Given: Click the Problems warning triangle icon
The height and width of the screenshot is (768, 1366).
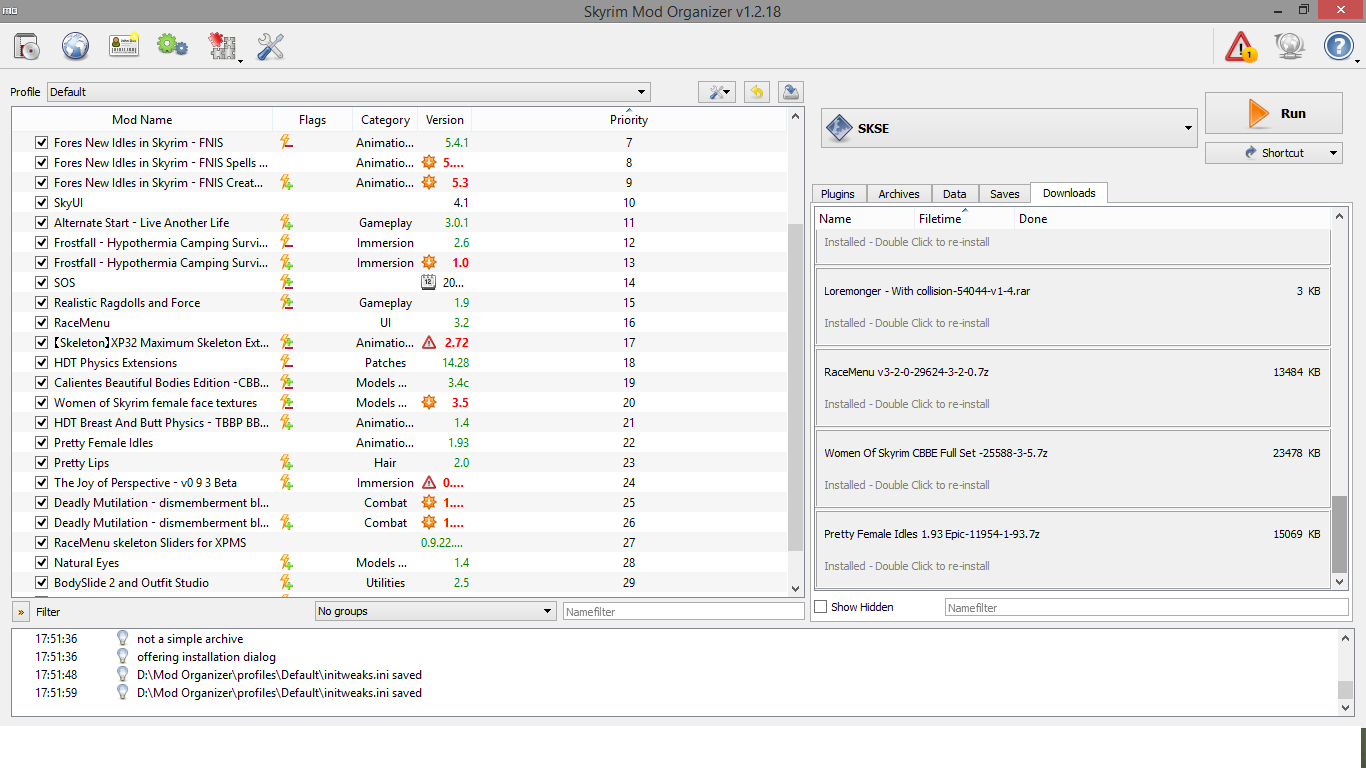Looking at the screenshot, I should click(x=1241, y=46).
